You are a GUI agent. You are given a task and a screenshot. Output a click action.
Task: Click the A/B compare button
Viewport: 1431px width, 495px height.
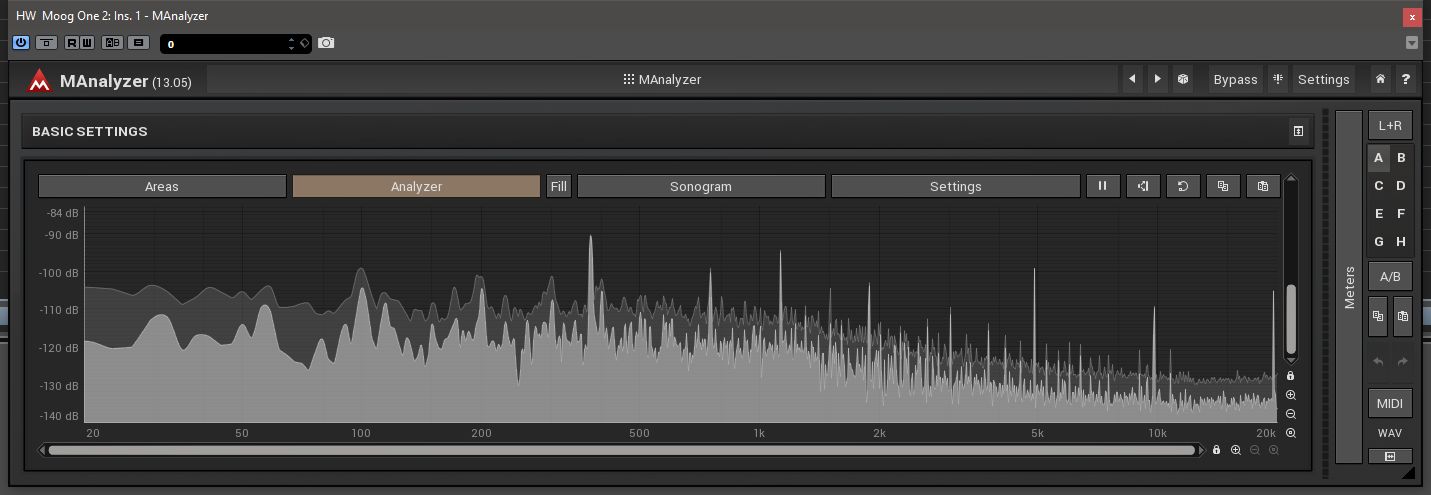pos(1390,276)
